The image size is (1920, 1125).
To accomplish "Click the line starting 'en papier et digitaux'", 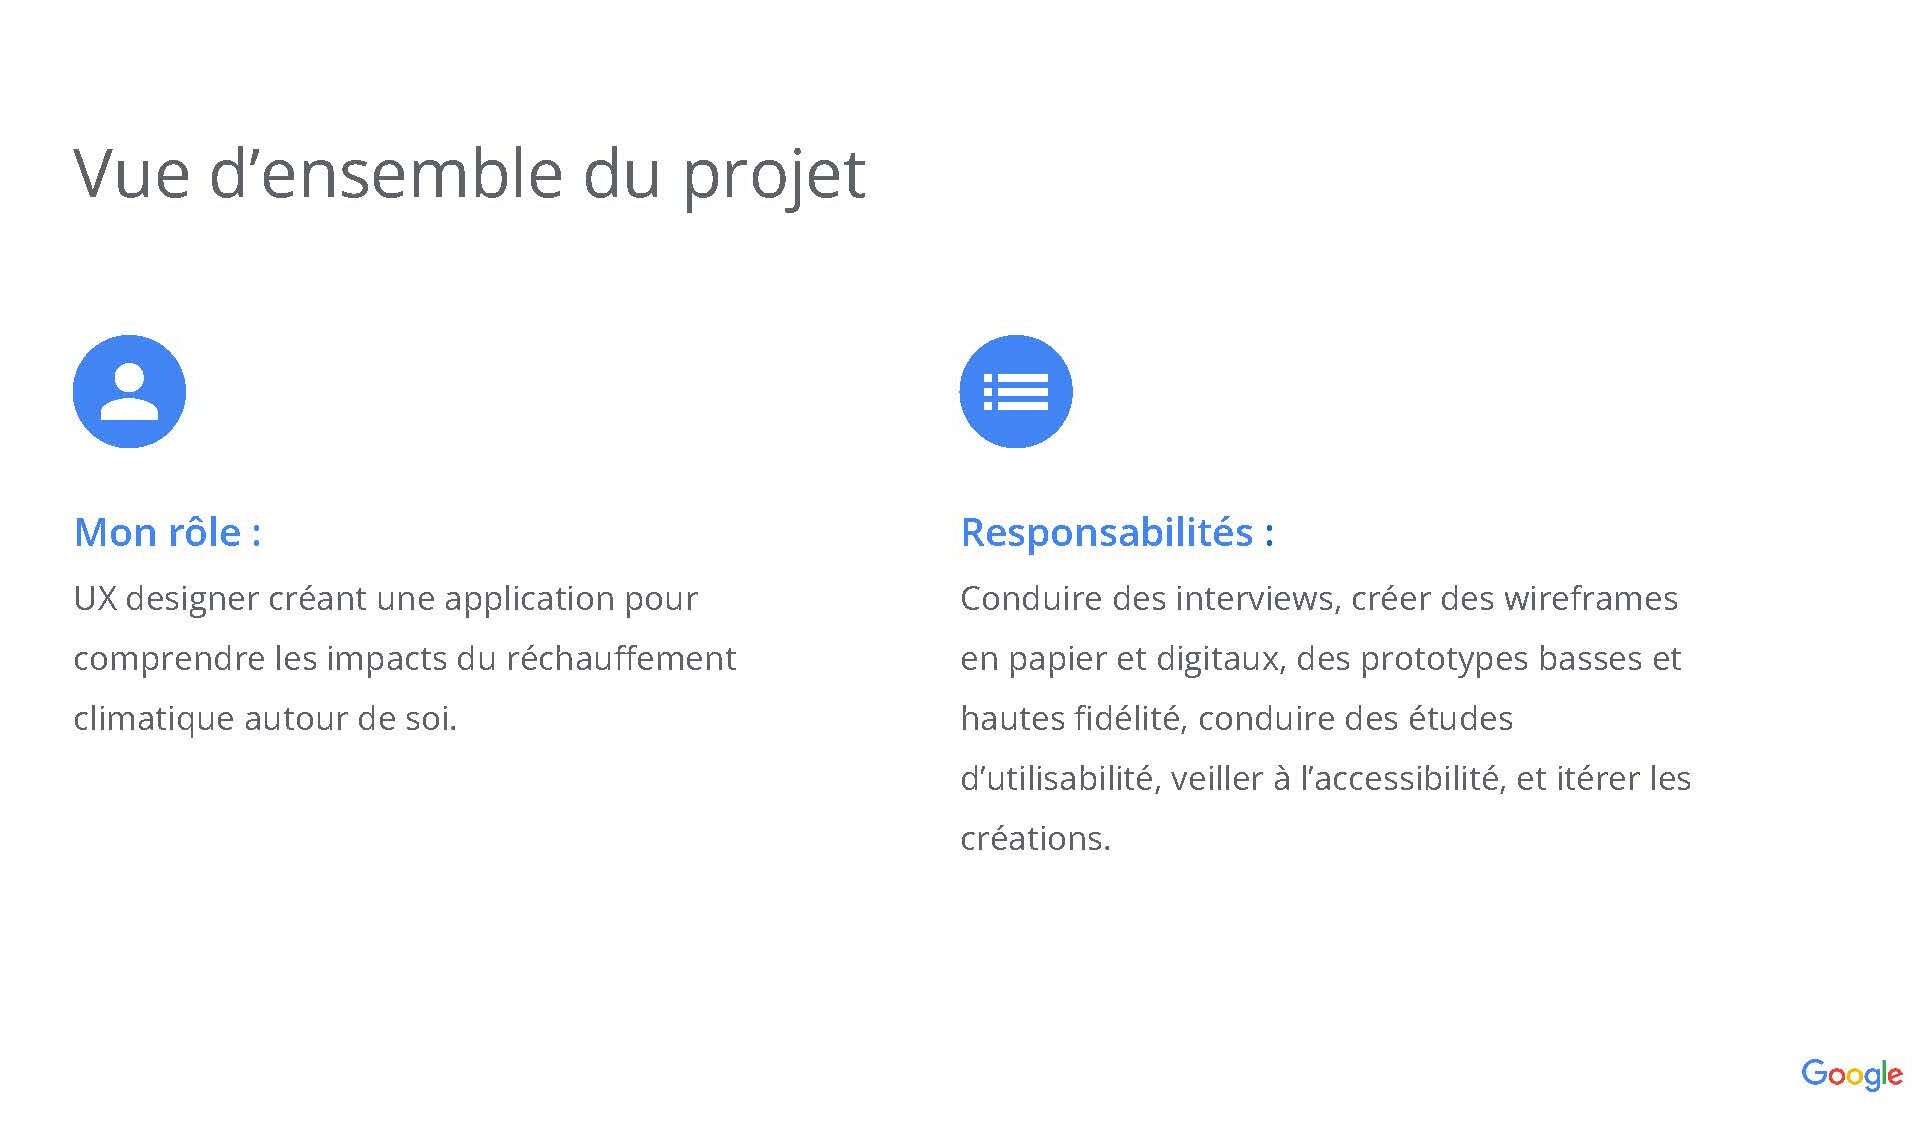I will [x=1320, y=659].
